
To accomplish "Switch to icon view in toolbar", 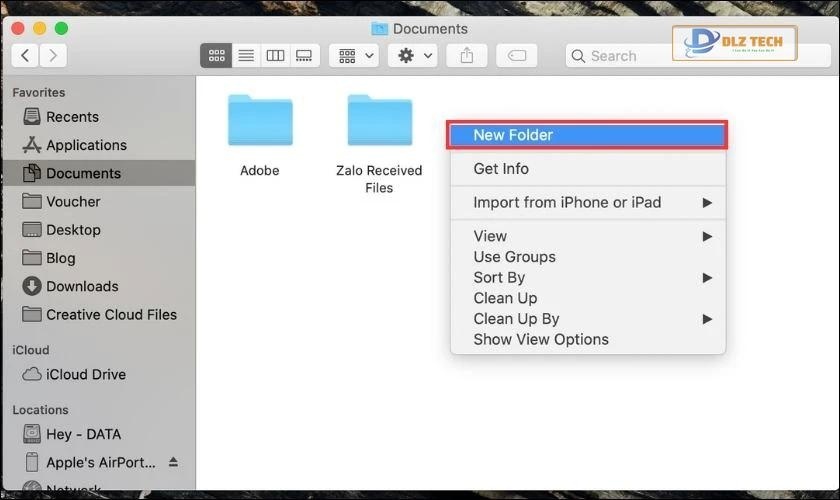I will [x=216, y=56].
